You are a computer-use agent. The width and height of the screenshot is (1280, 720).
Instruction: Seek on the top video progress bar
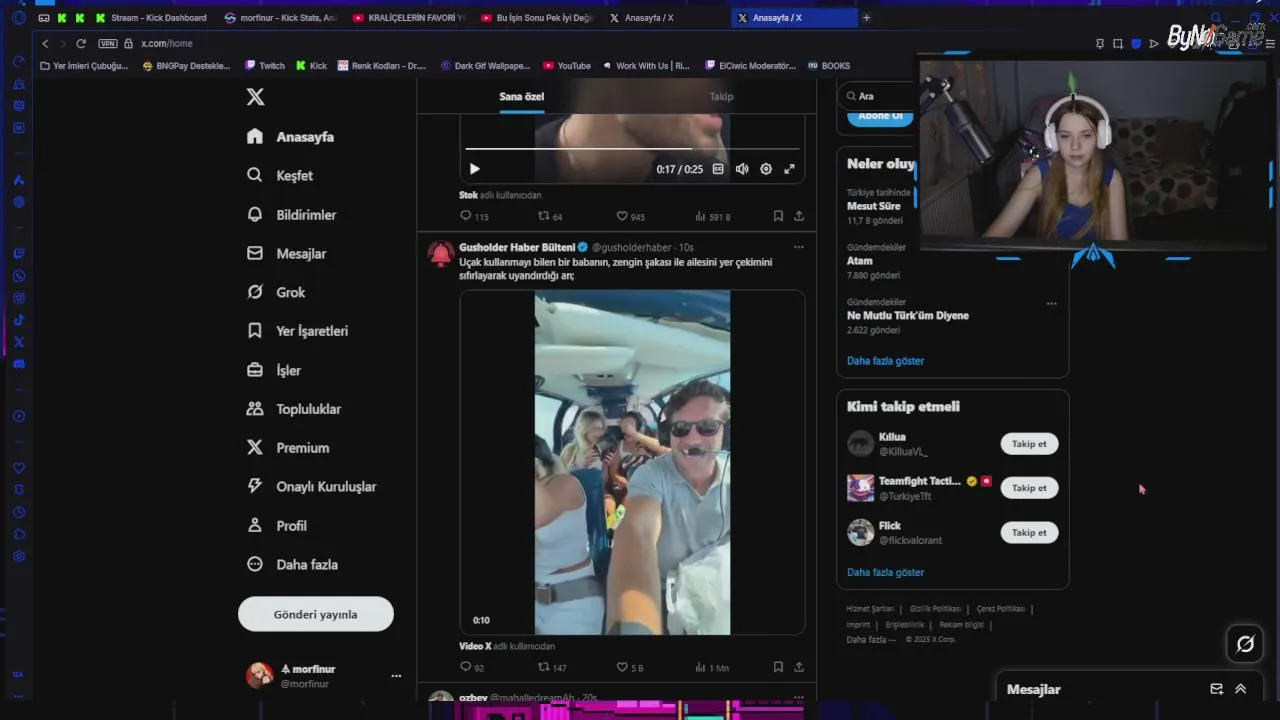[632, 149]
